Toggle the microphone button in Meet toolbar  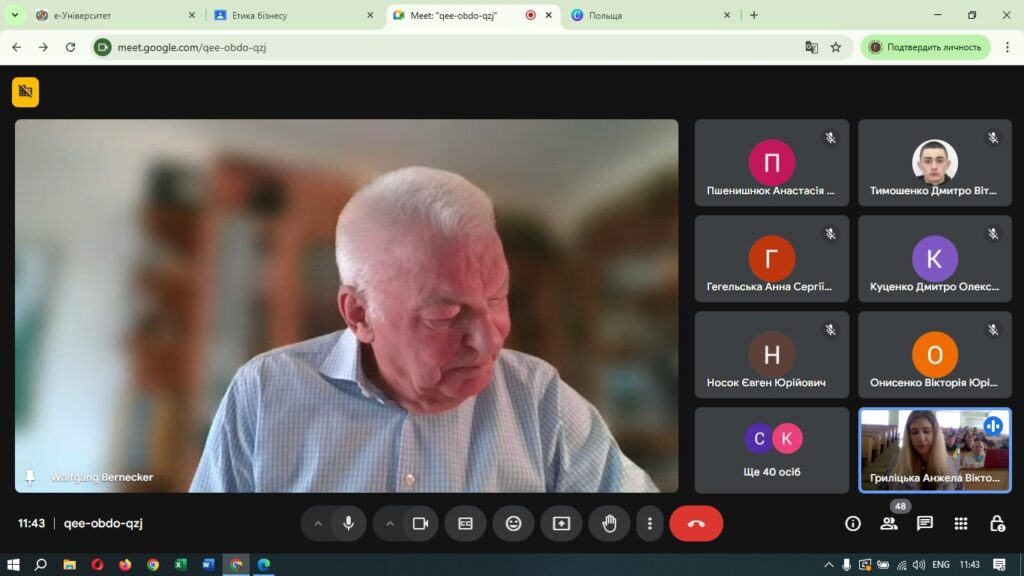coord(348,523)
